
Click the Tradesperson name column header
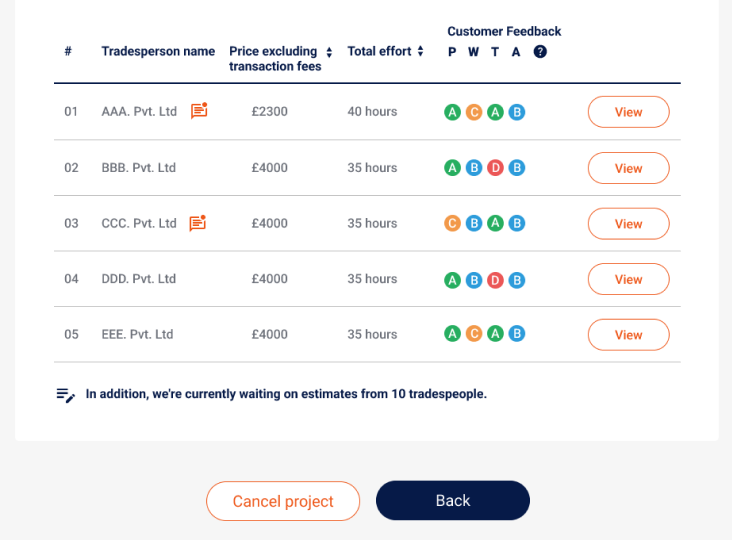[x=158, y=51]
